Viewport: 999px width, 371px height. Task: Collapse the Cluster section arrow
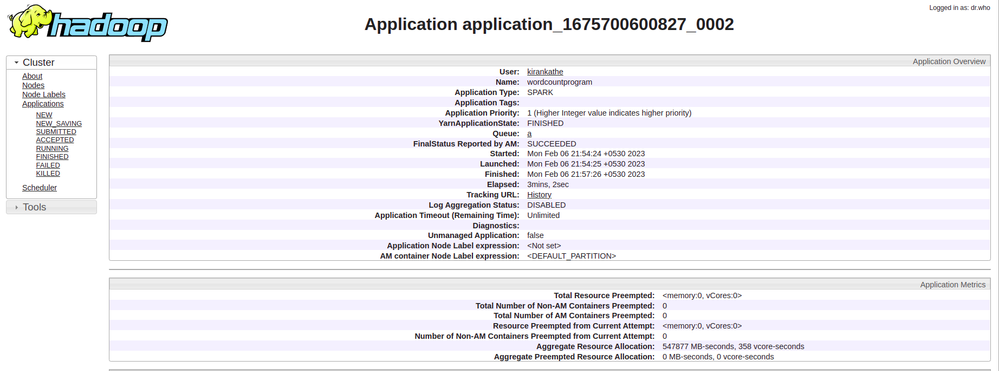tap(17, 62)
